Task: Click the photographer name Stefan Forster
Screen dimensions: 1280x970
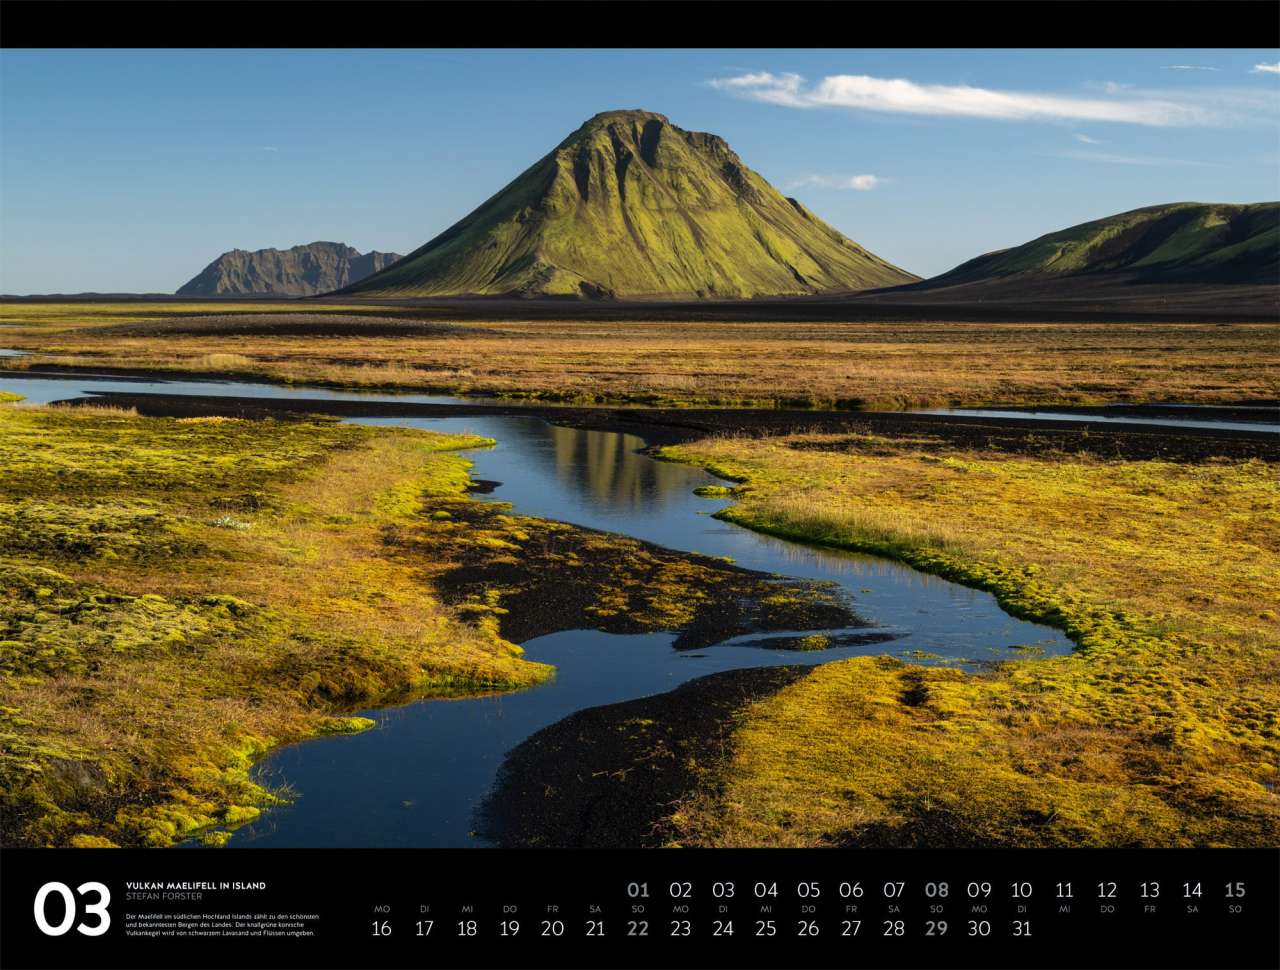Action: coord(164,896)
